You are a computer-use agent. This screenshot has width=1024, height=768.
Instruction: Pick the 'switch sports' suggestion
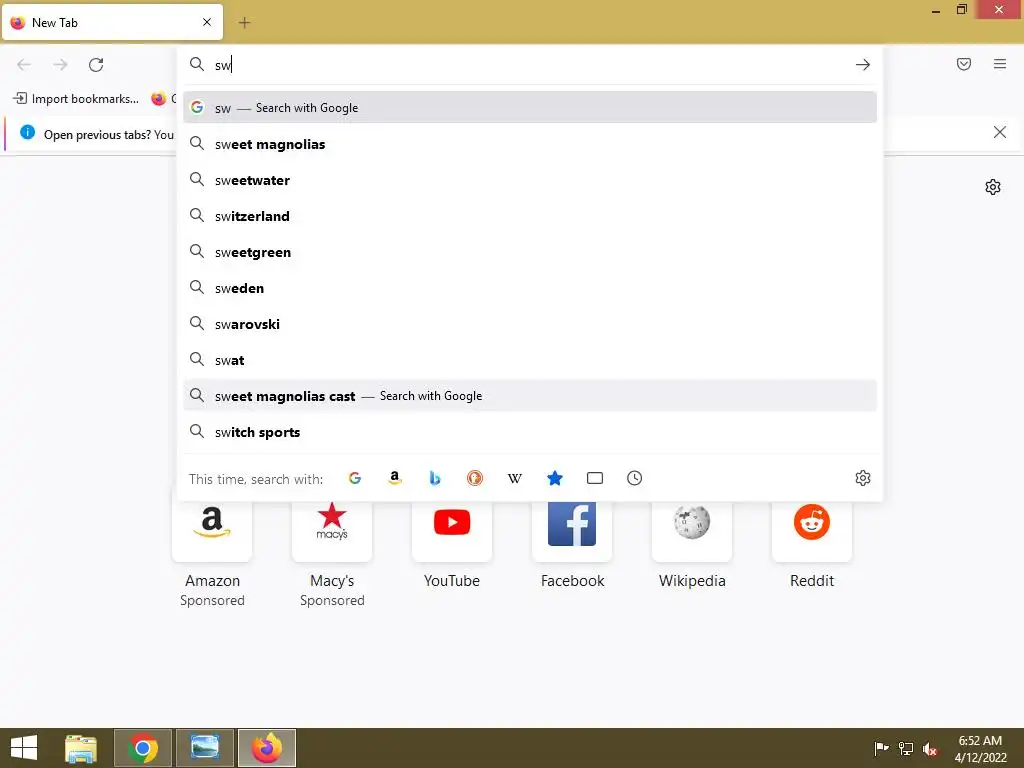530,432
